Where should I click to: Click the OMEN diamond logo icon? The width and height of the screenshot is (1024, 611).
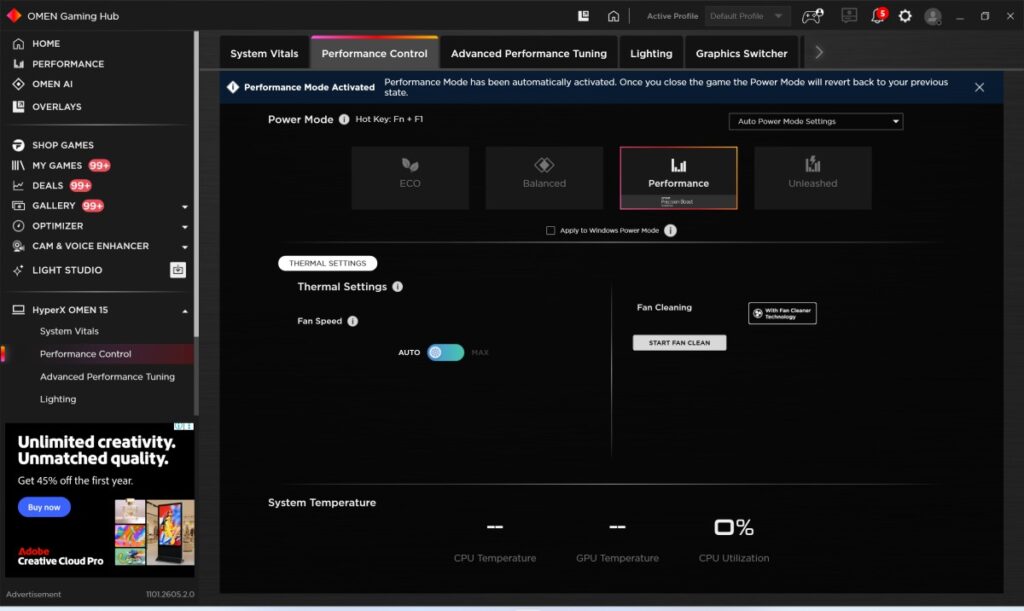(x=14, y=16)
